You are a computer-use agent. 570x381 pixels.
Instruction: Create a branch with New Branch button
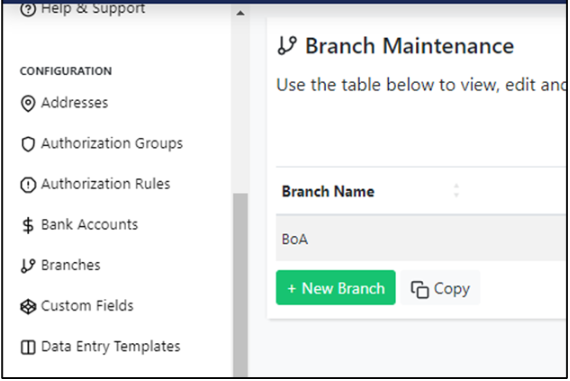pos(336,288)
